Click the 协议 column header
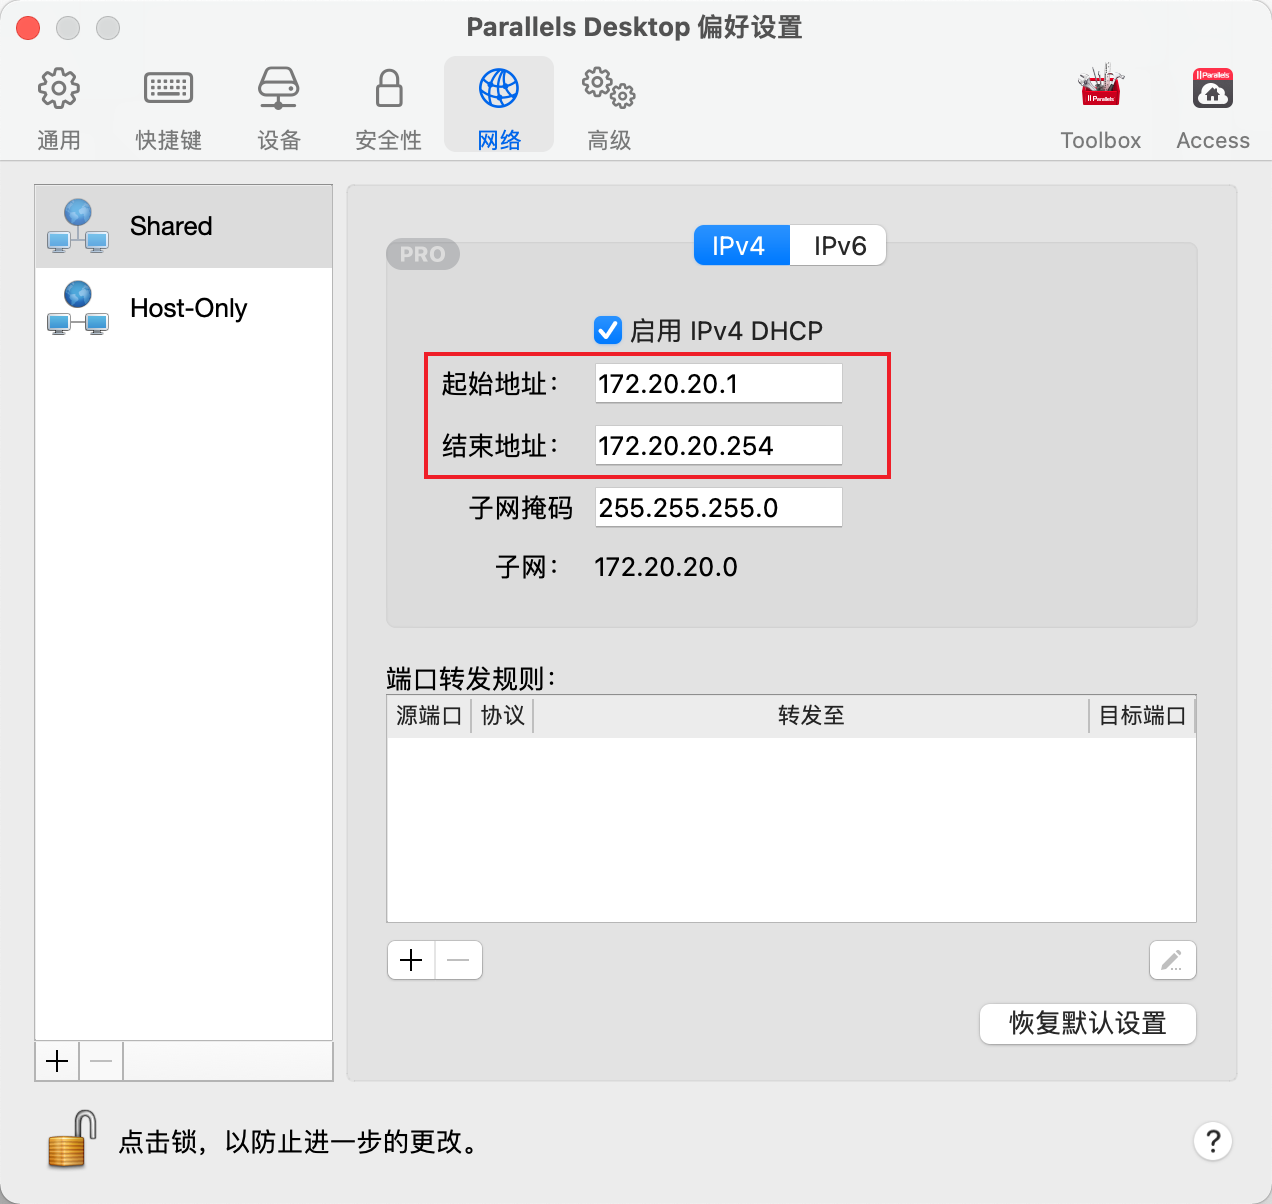Screen dimensions: 1272x1204 coord(503,716)
